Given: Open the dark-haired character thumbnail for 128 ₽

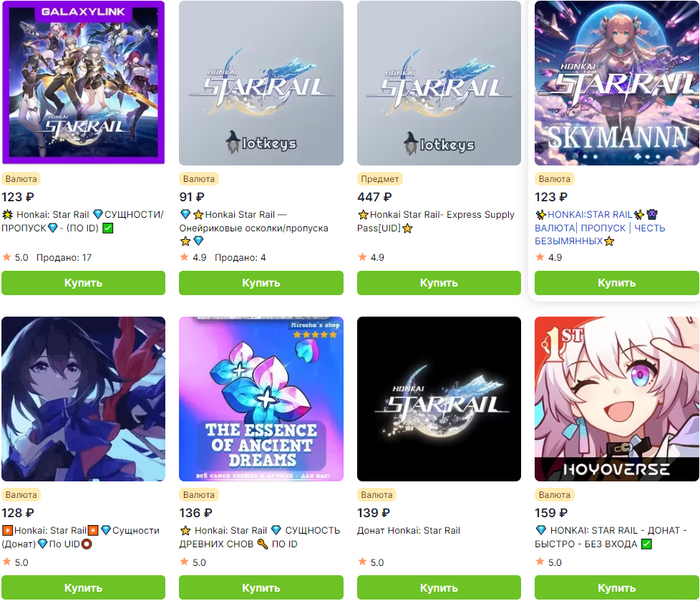Looking at the screenshot, I should pyautogui.click(x=83, y=399).
